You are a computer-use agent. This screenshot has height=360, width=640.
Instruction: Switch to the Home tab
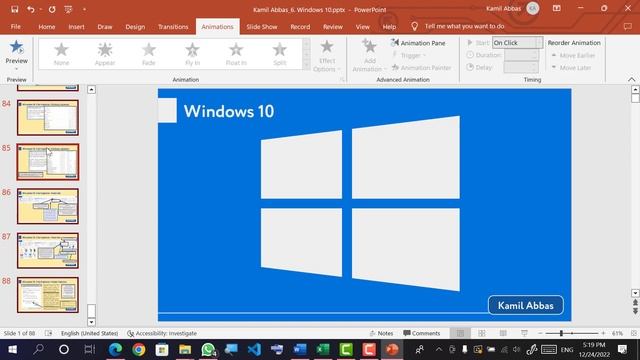(47, 27)
